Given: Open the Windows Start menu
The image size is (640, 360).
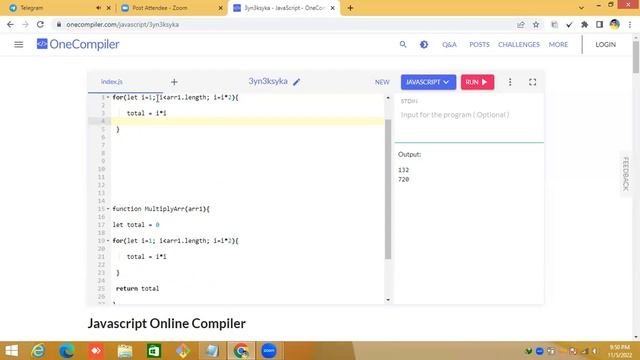Looking at the screenshot, I should [11, 351].
